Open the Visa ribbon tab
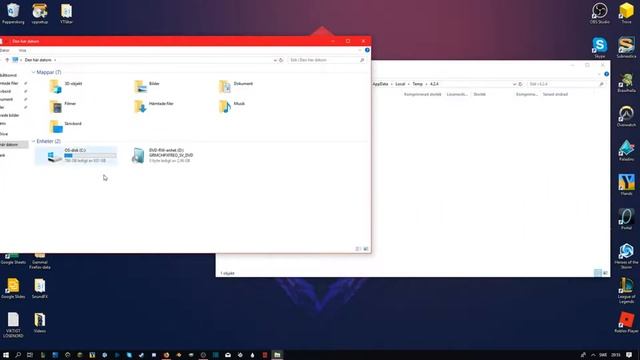 [22, 50]
